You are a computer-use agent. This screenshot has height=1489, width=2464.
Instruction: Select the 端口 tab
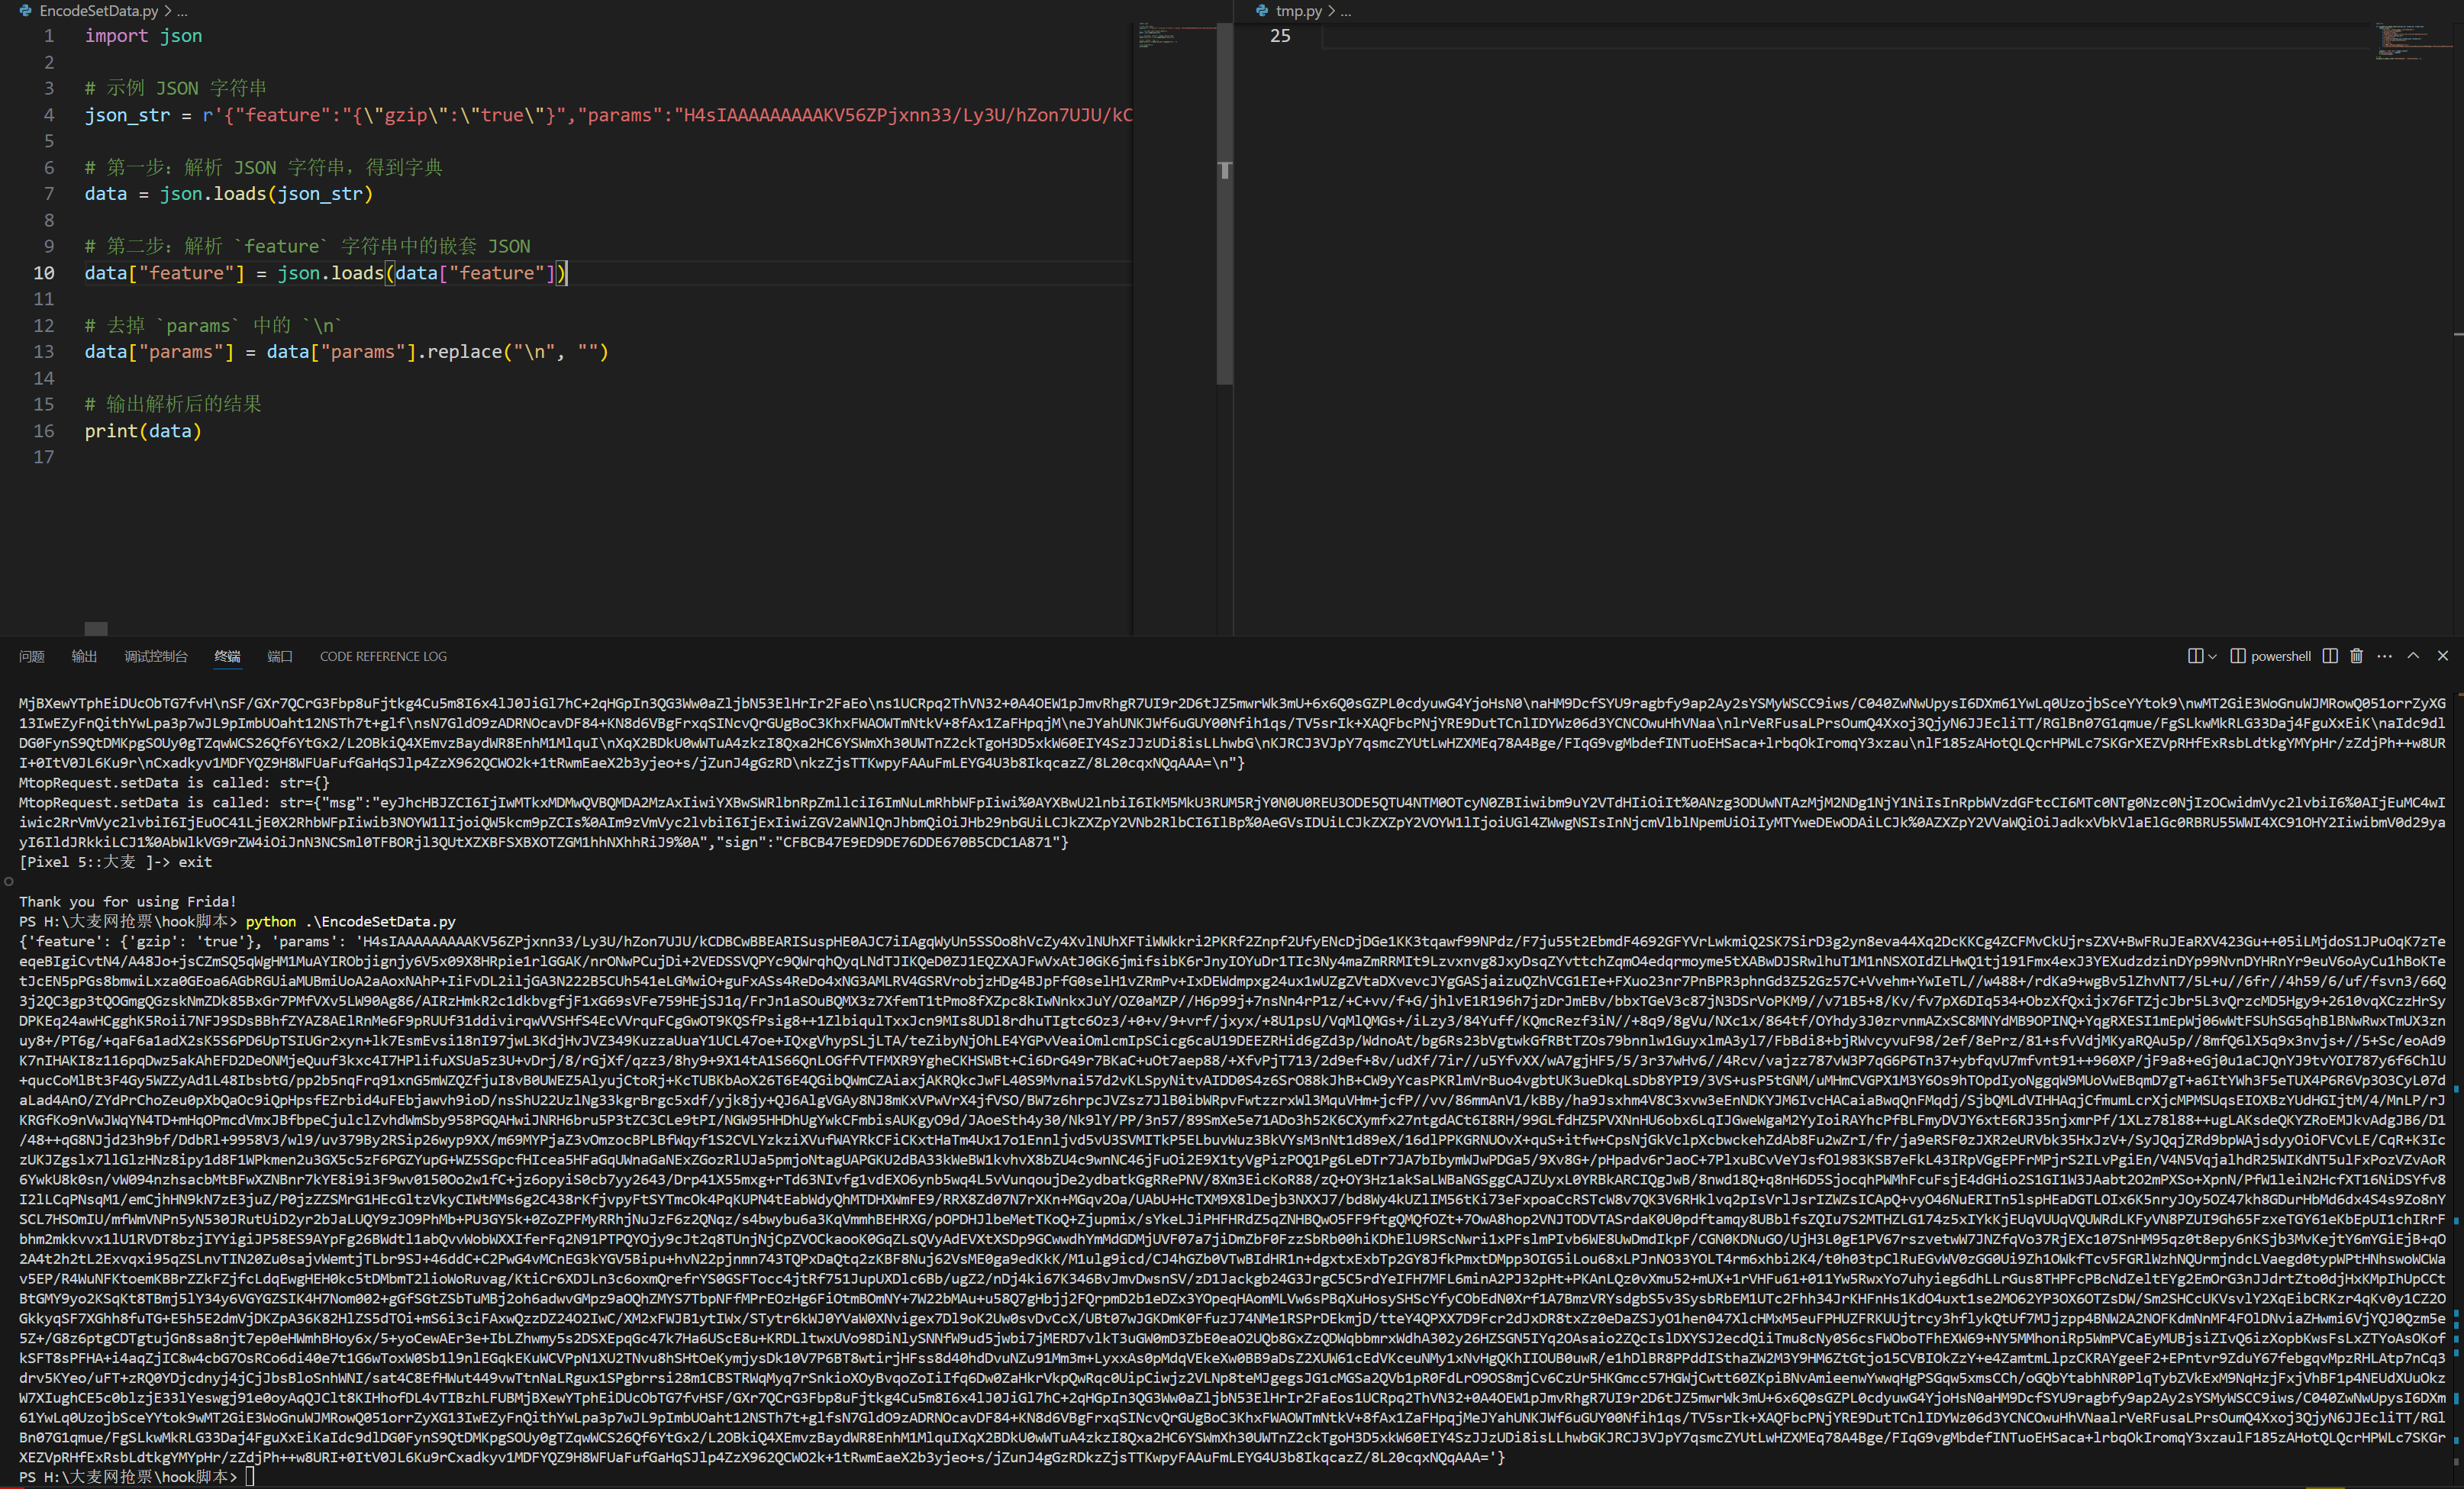[x=280, y=656]
